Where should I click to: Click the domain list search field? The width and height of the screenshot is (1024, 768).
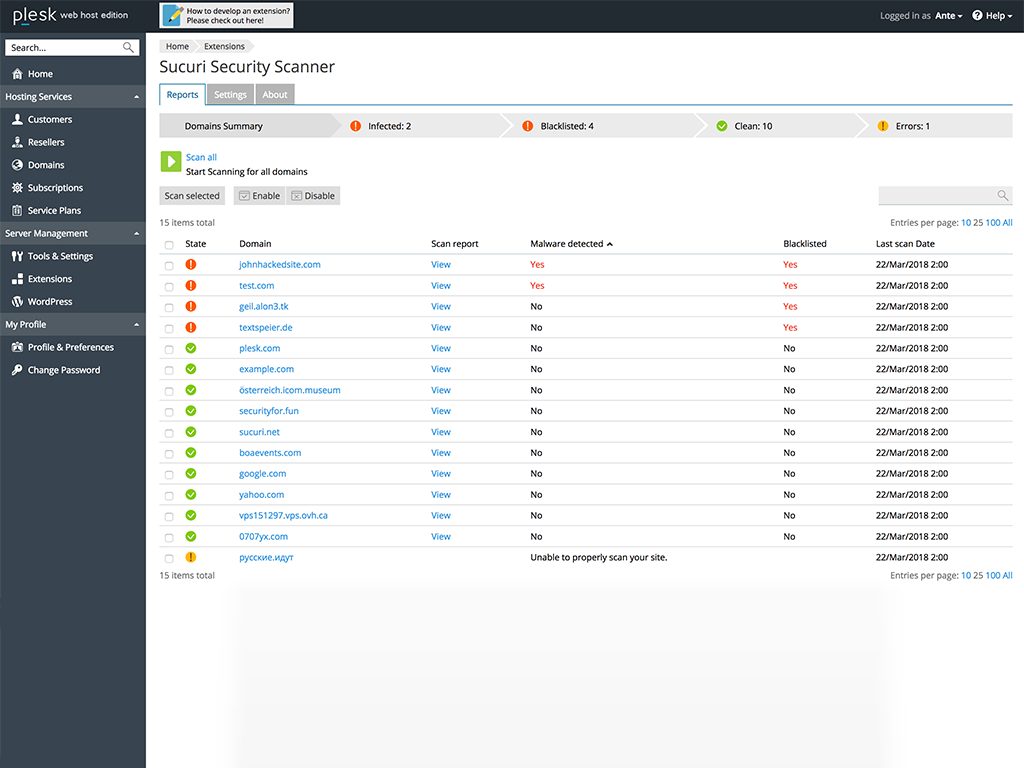pyautogui.click(x=937, y=196)
